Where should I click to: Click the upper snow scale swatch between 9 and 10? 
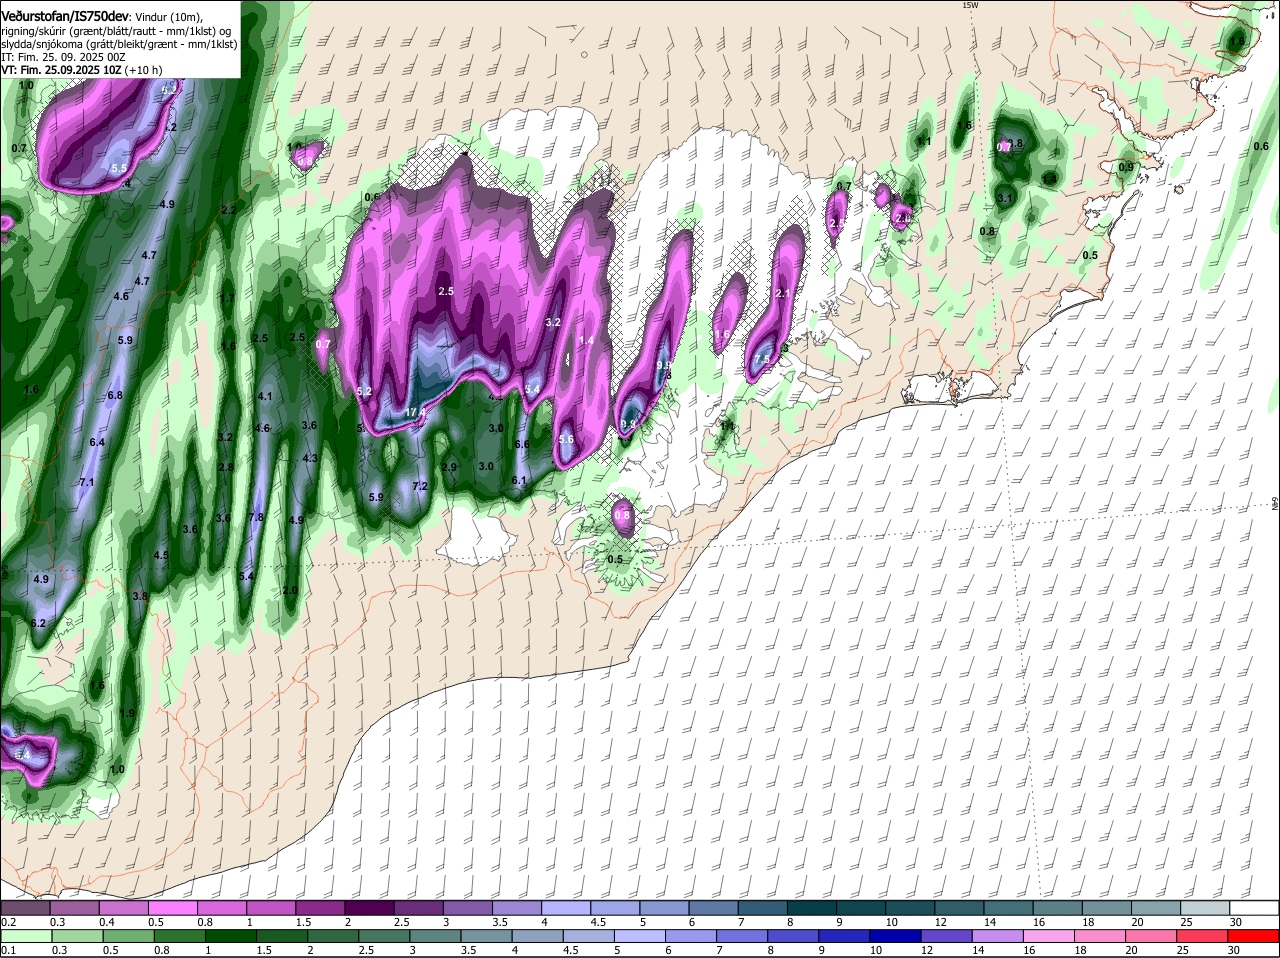click(861, 908)
